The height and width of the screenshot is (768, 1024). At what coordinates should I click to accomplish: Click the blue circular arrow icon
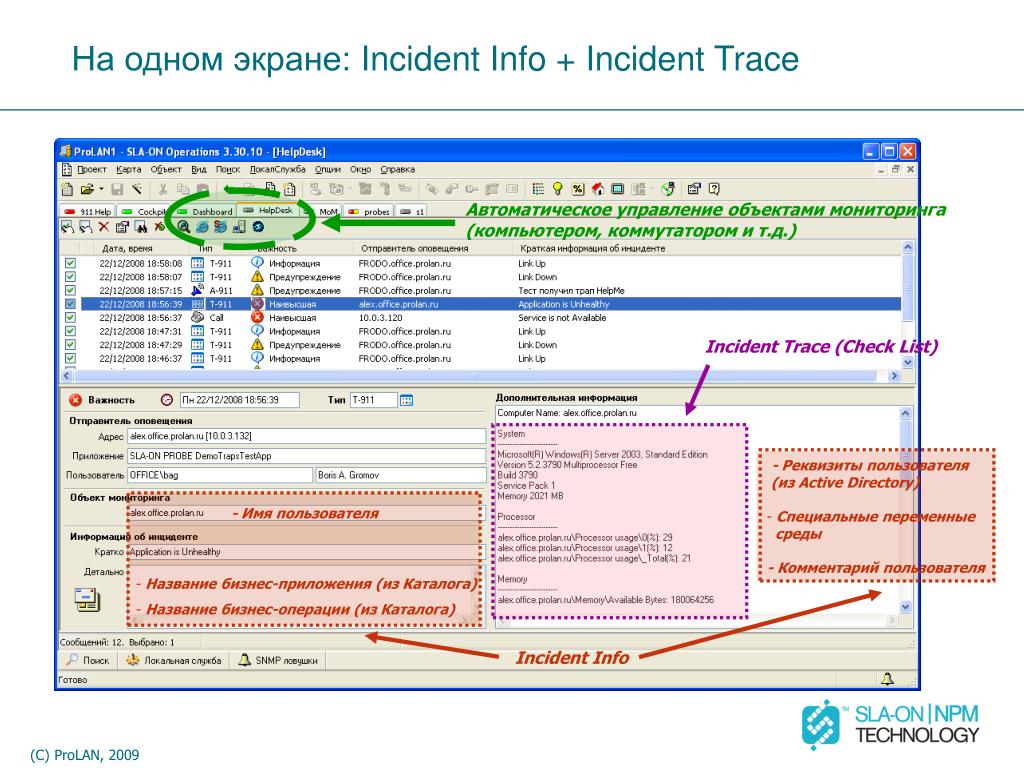point(258,227)
